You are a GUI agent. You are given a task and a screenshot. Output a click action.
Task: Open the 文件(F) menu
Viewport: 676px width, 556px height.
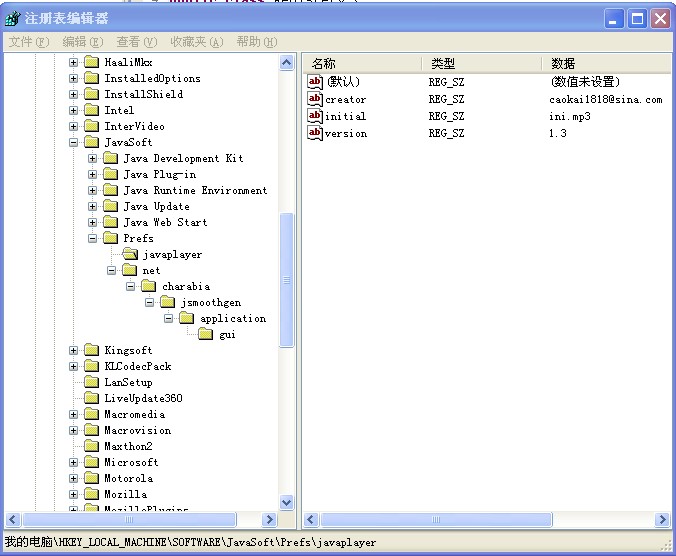(x=29, y=42)
